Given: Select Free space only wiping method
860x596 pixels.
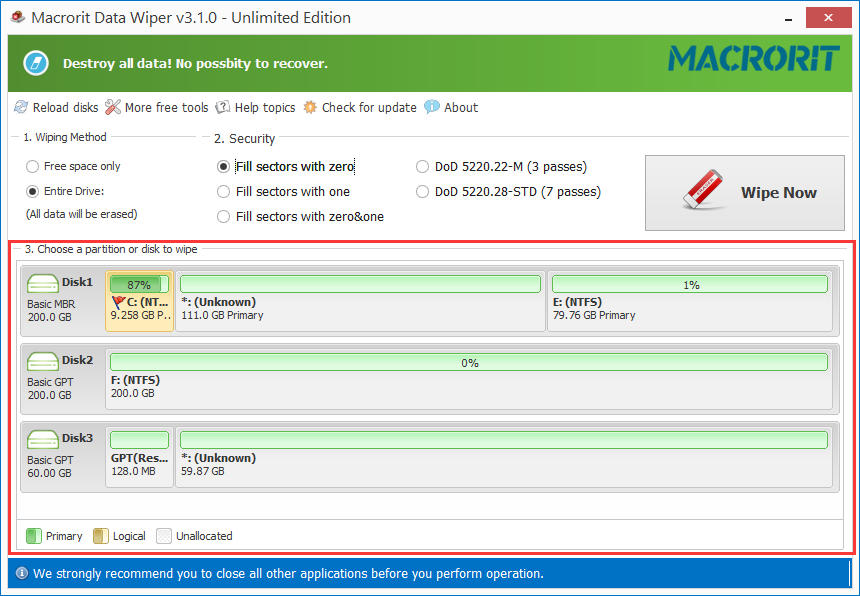Looking at the screenshot, I should point(73,166).
